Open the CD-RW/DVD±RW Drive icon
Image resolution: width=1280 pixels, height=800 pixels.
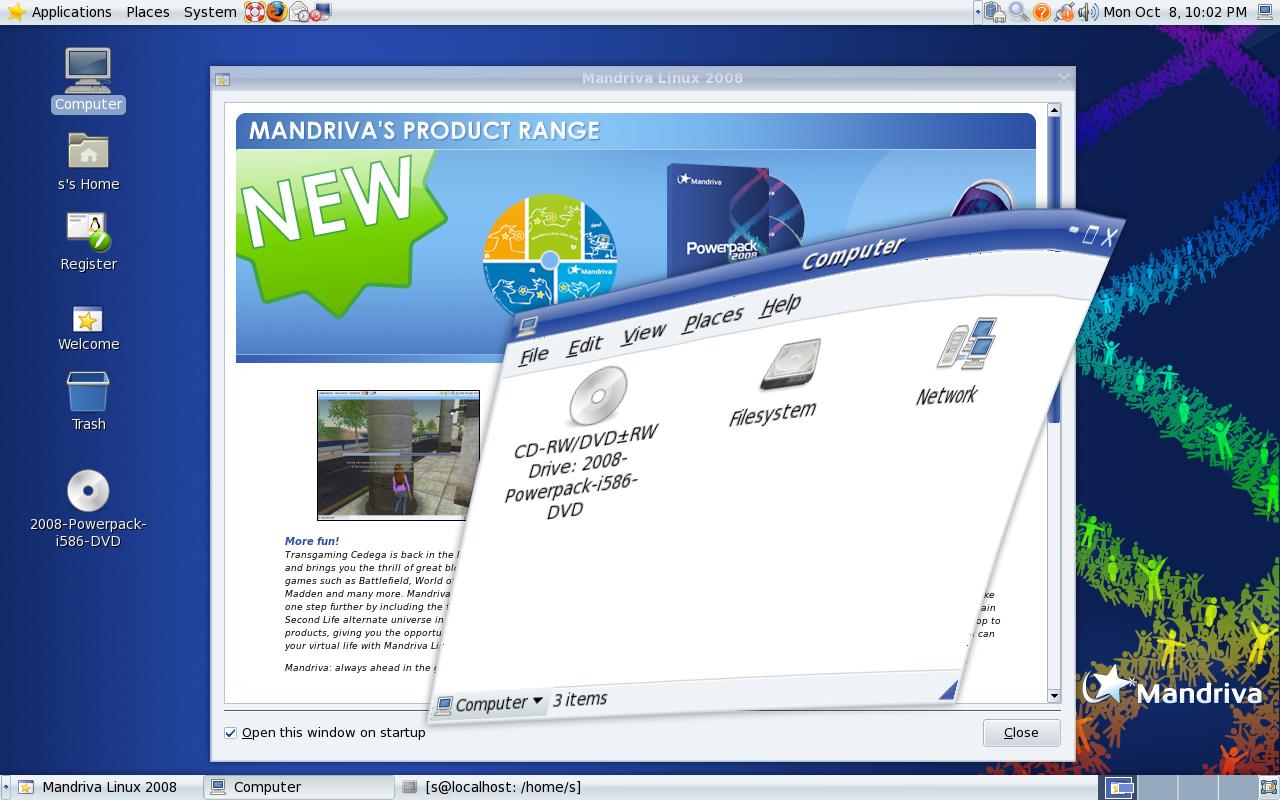tap(598, 396)
